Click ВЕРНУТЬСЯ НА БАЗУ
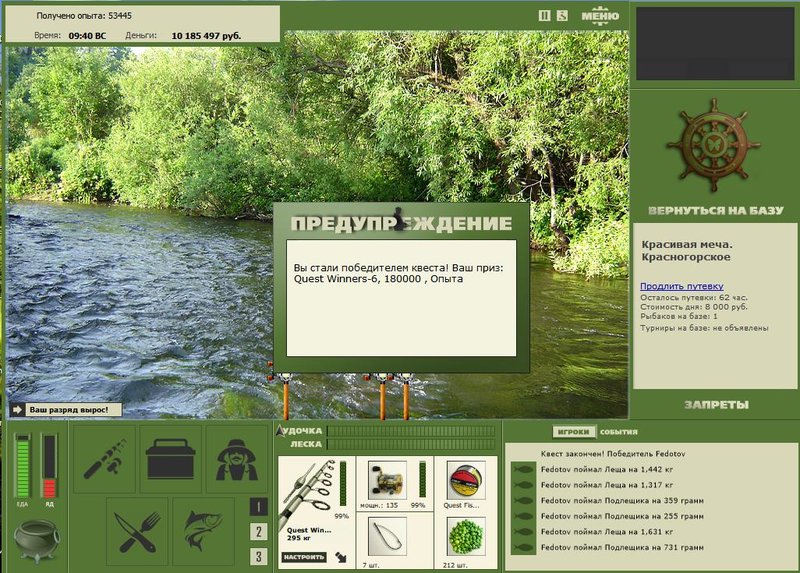Screen dimensions: 800x573 (715, 210)
